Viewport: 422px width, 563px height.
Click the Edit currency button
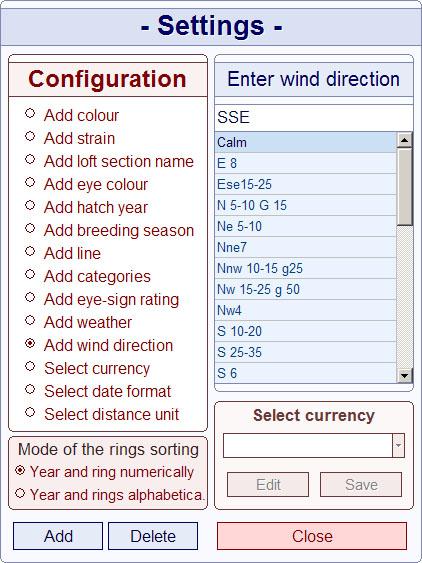click(268, 485)
